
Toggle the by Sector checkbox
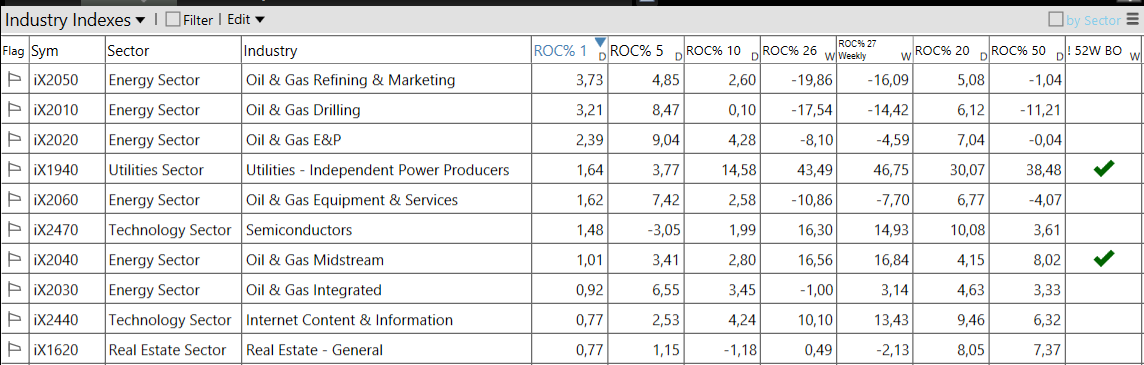(1056, 20)
